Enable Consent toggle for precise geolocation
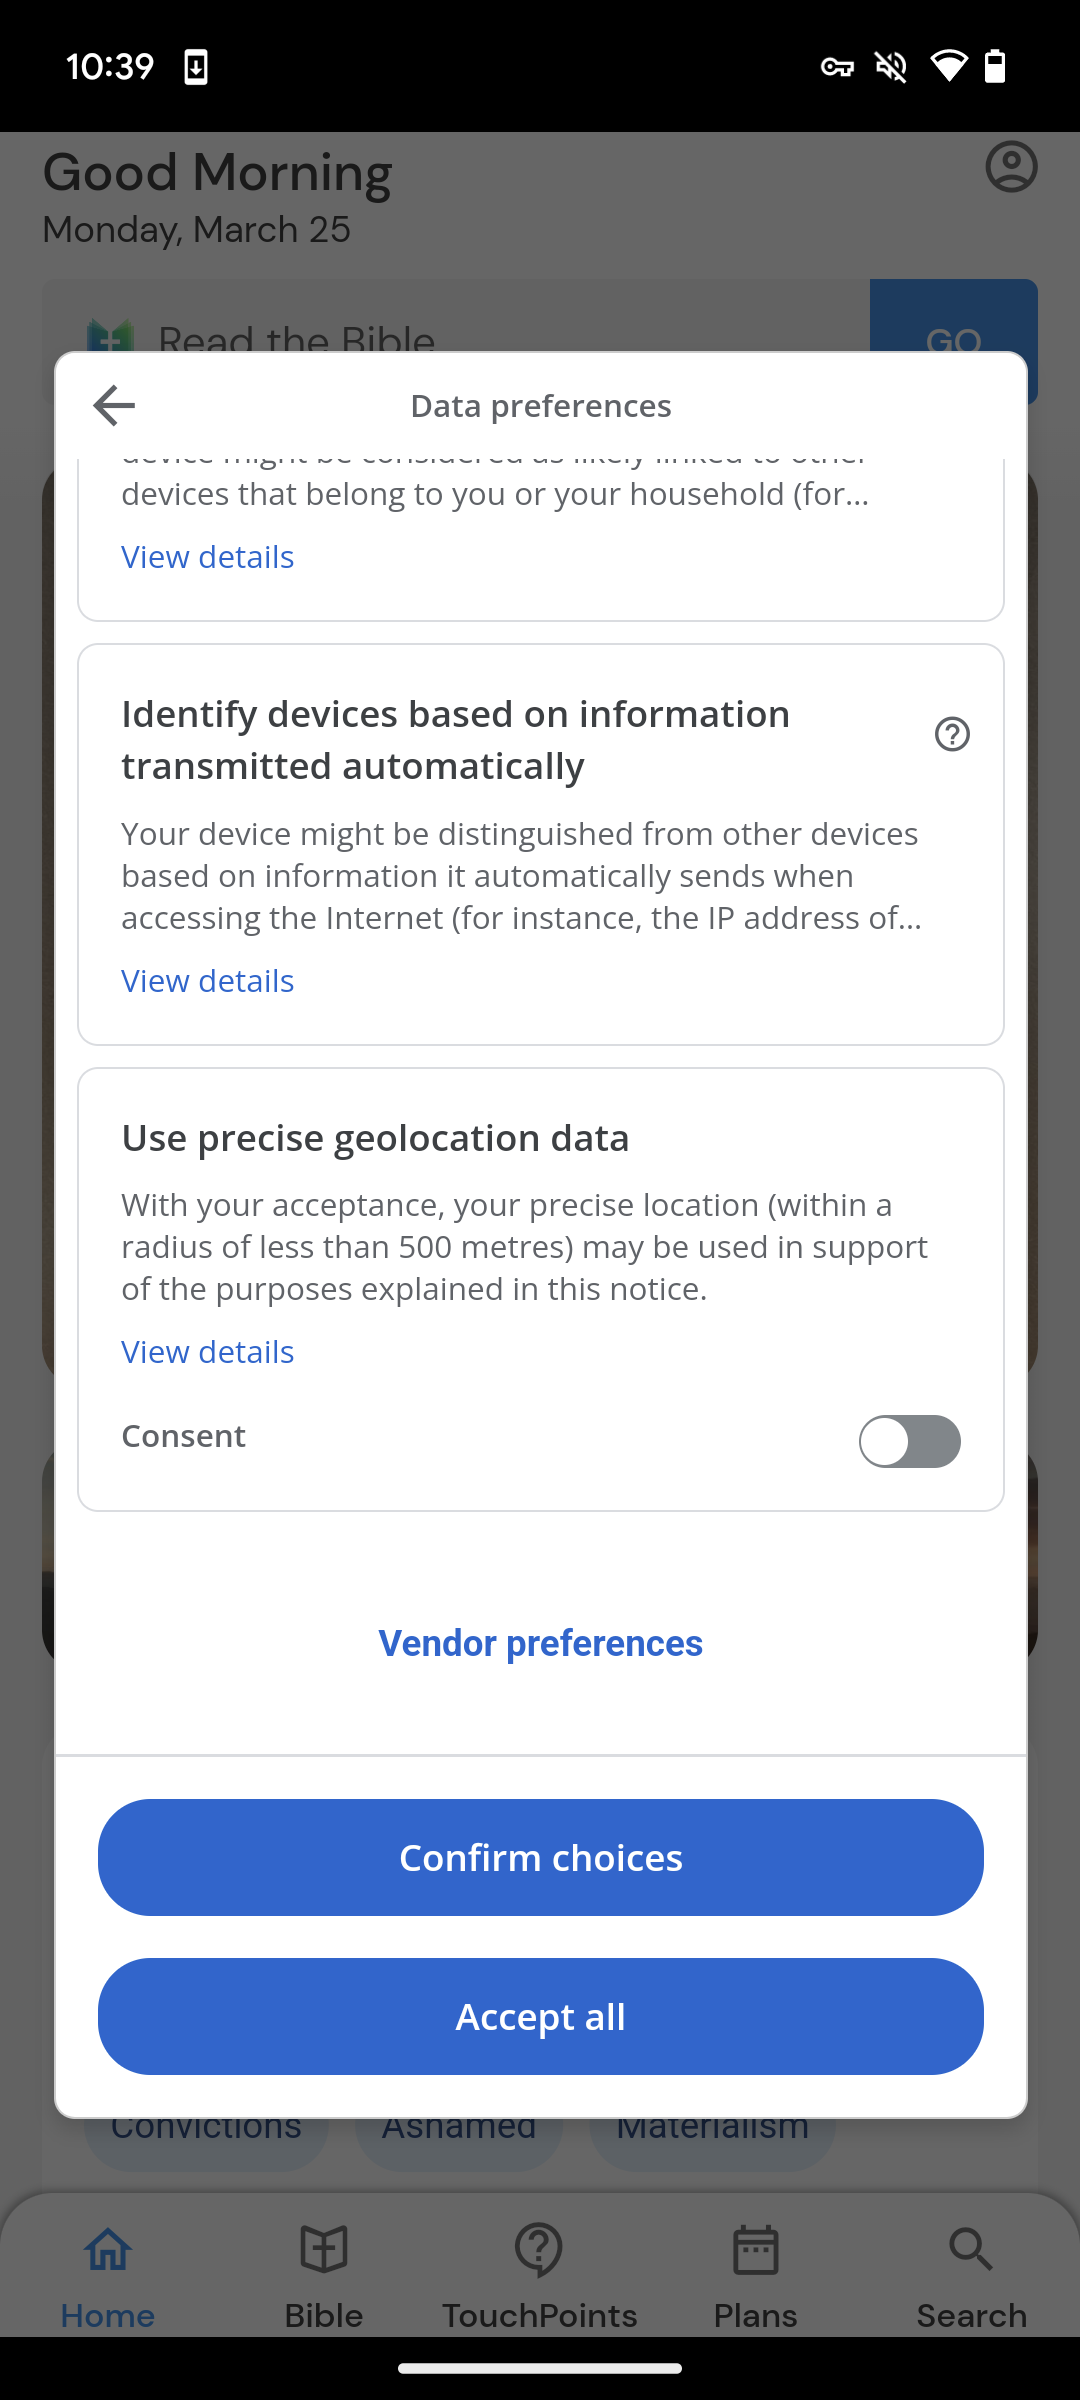This screenshot has height=2400, width=1080. 909,1441
